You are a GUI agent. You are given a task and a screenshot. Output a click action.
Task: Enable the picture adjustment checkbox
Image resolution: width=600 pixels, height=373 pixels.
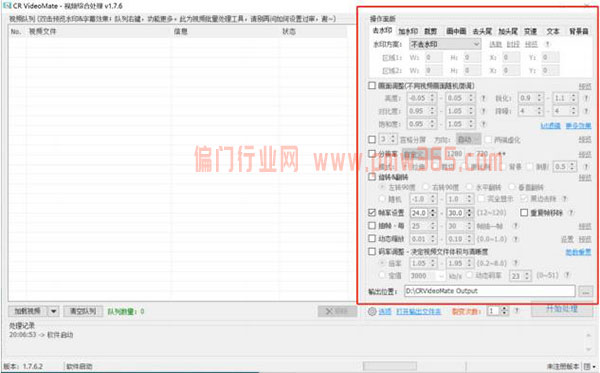[x=372, y=85]
